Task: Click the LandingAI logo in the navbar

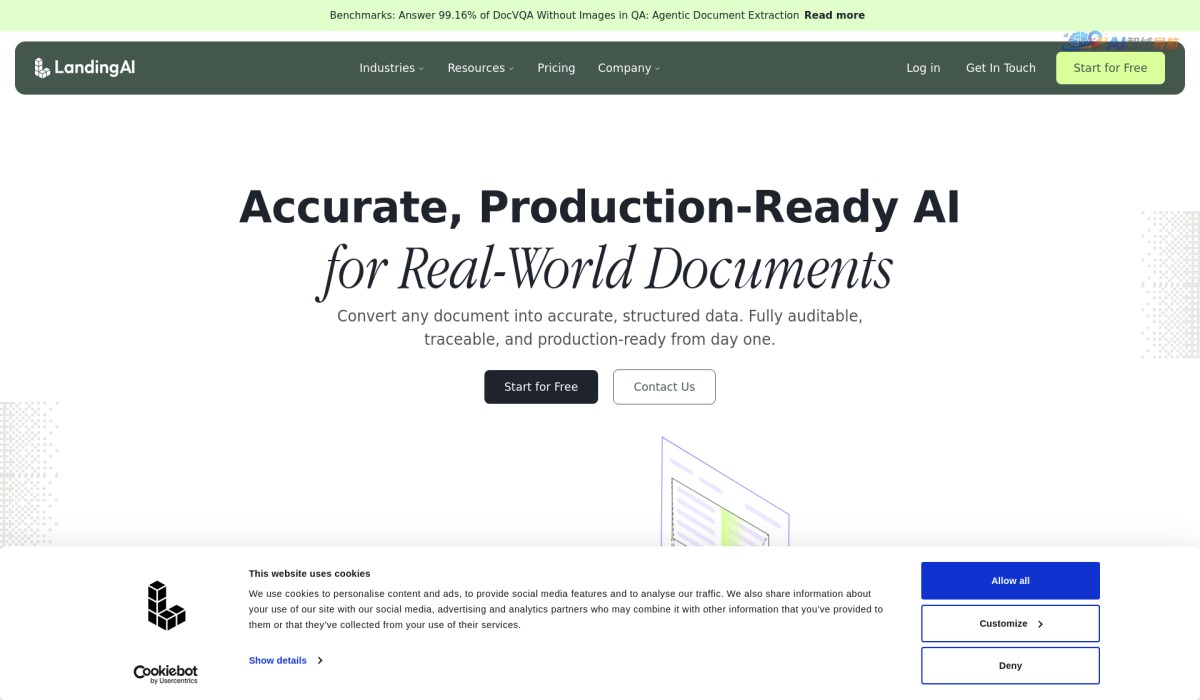Action: pos(85,68)
